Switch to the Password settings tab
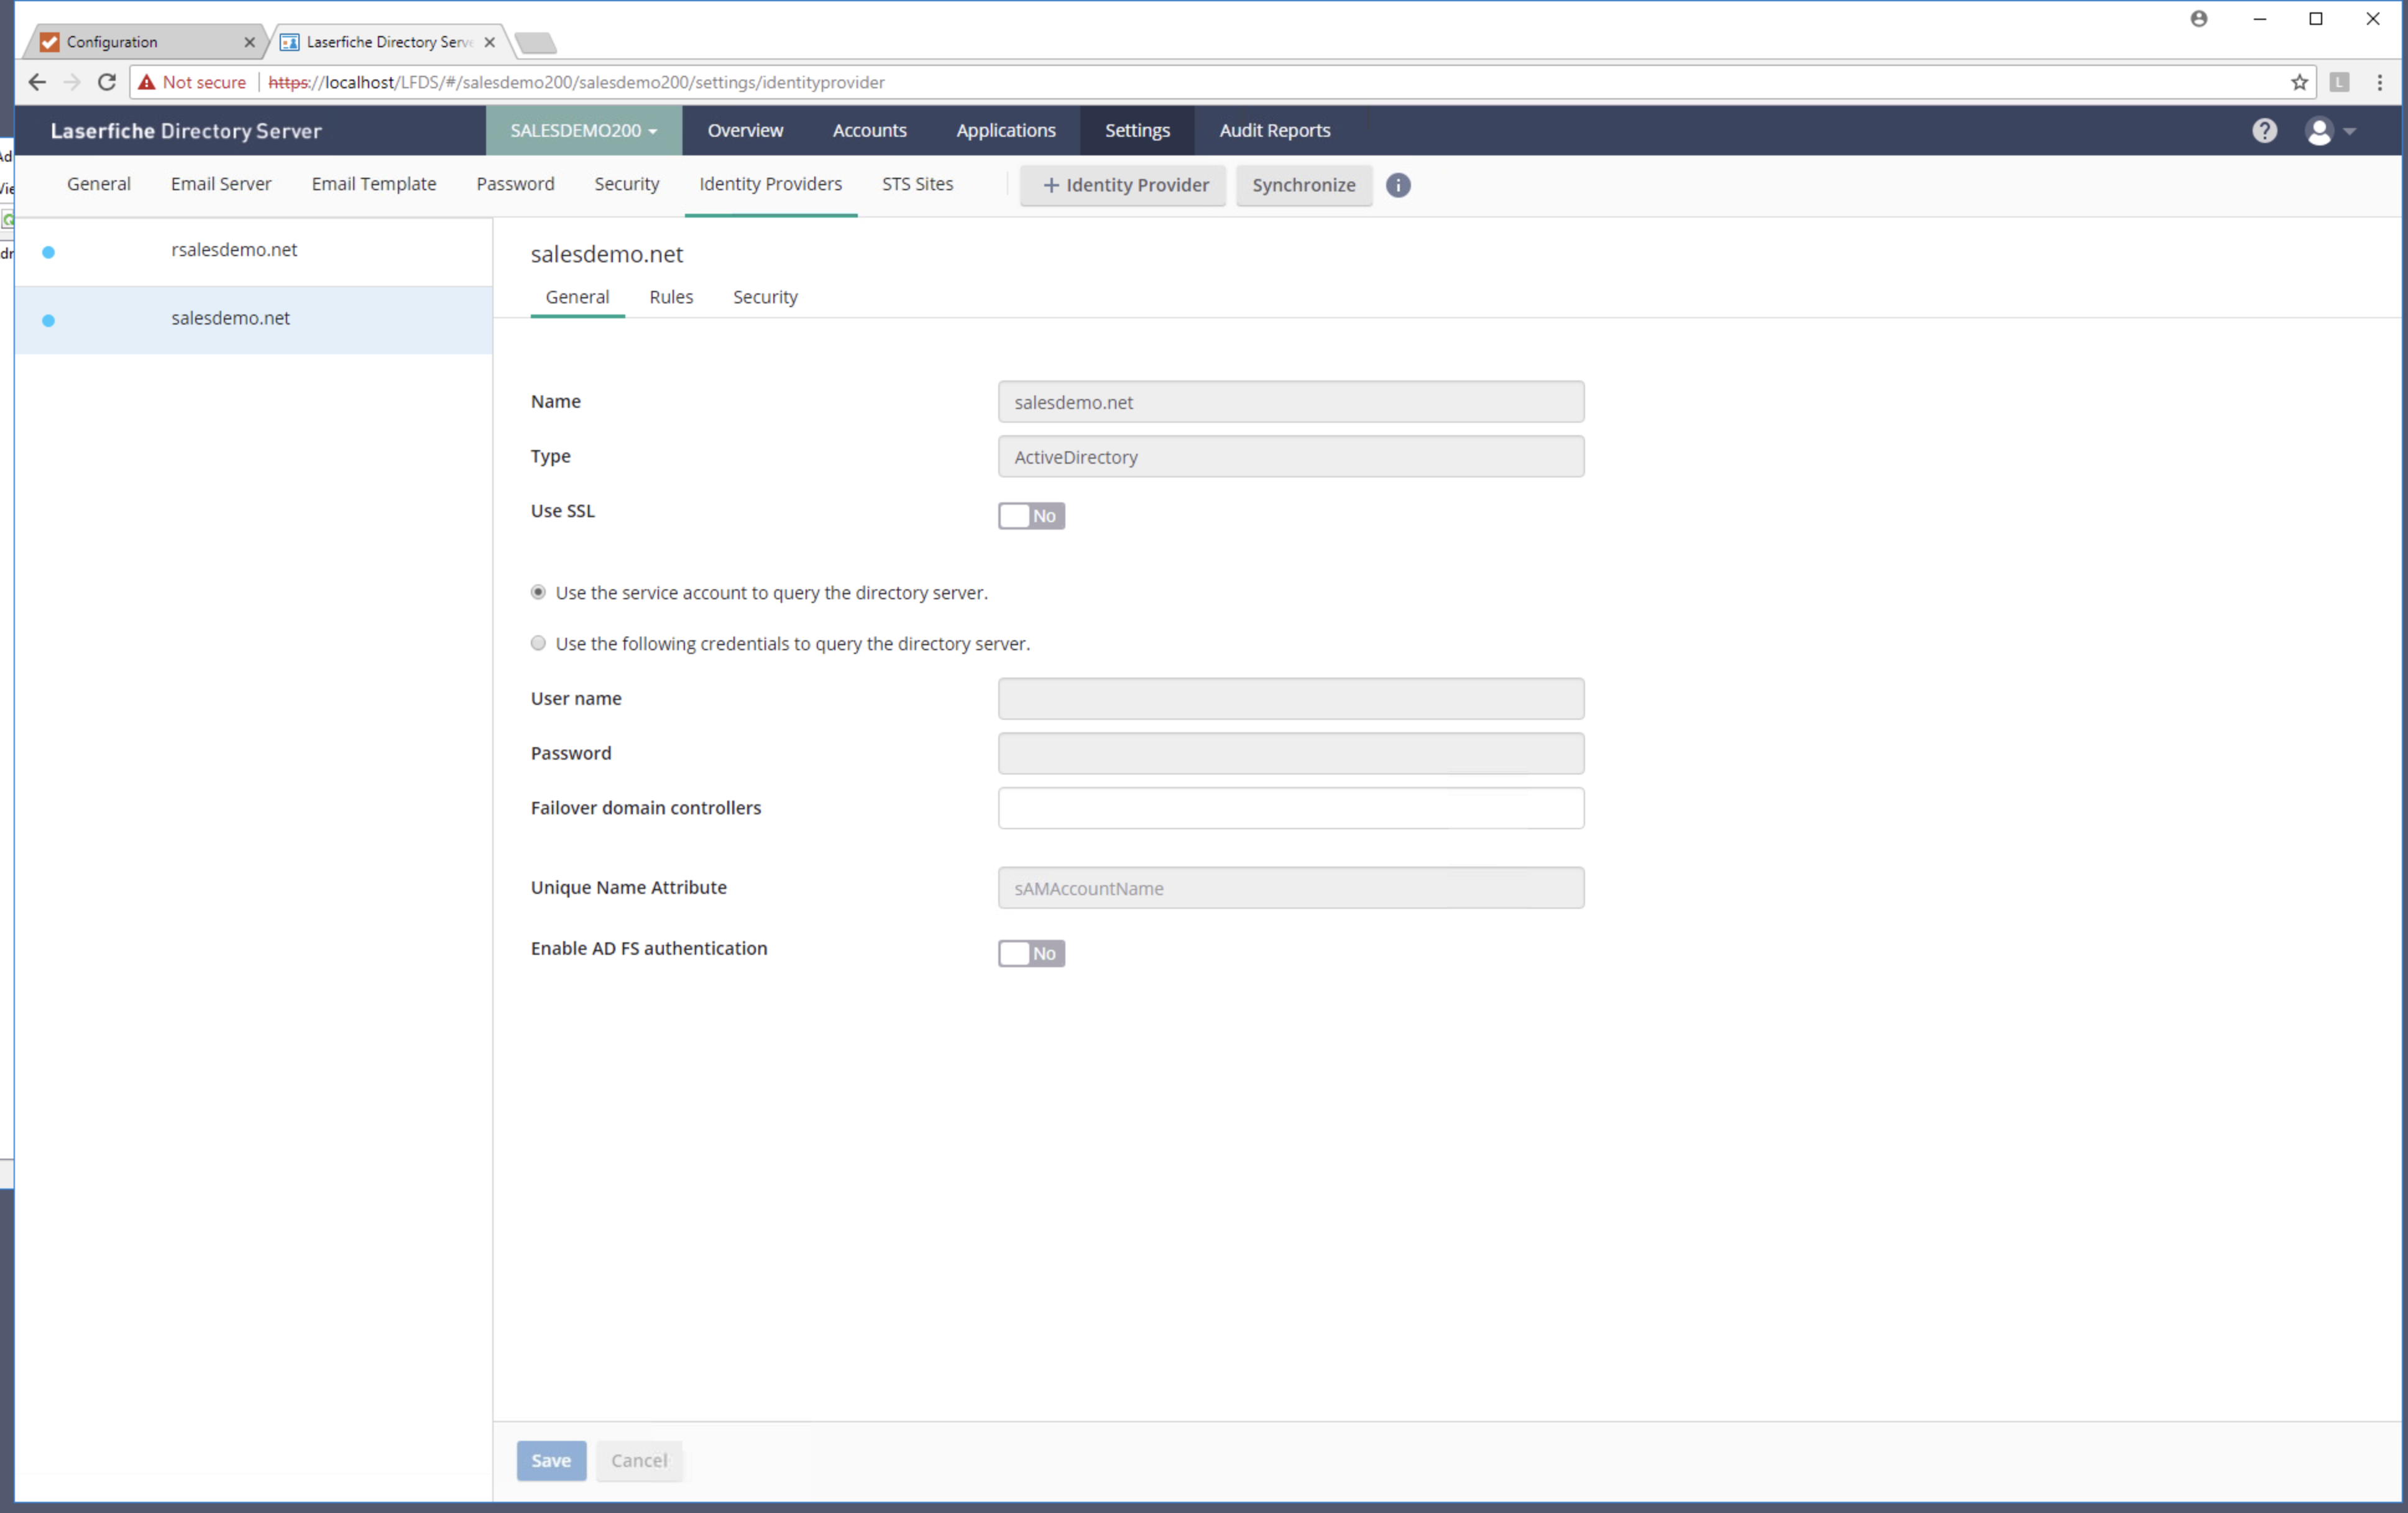 tap(515, 184)
